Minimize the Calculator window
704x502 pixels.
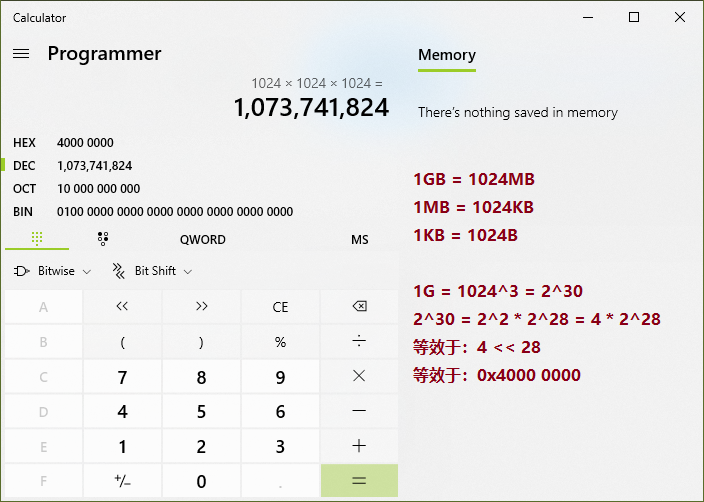[588, 18]
